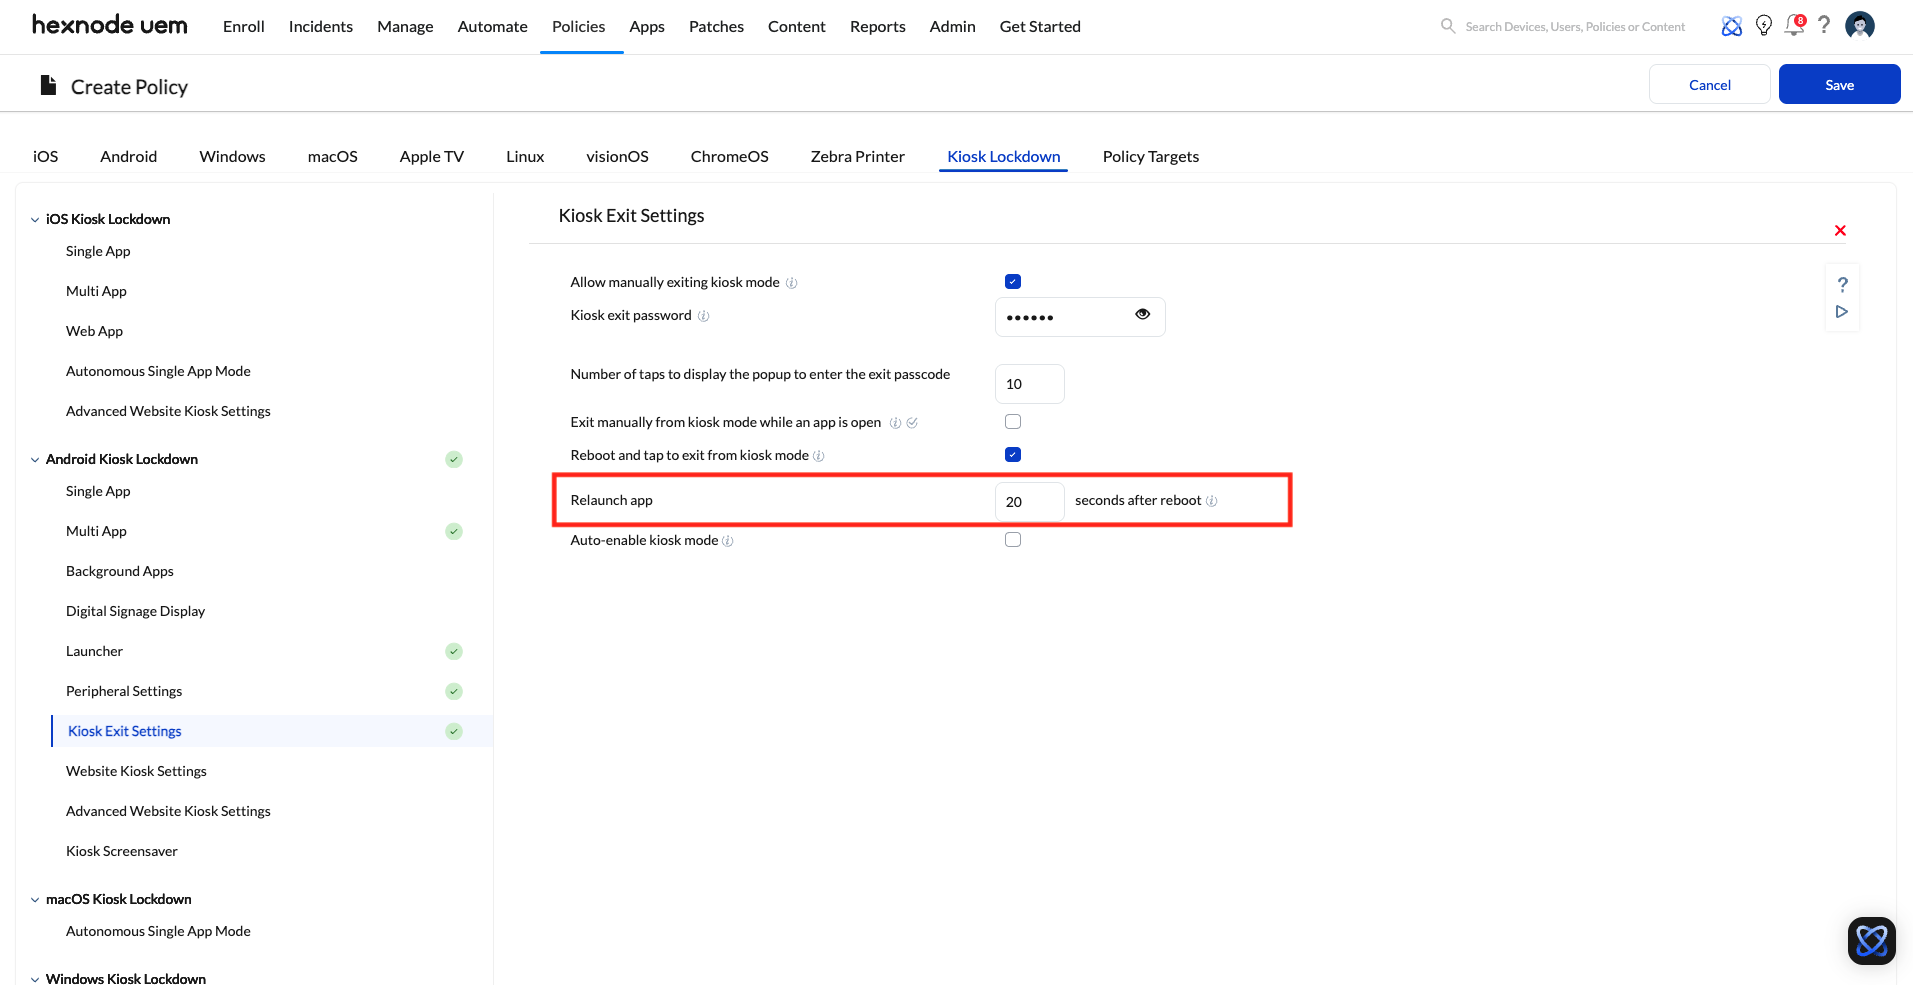Open Autonomous Single App Mode under macOS Kiosk Lockdown

pos(158,931)
